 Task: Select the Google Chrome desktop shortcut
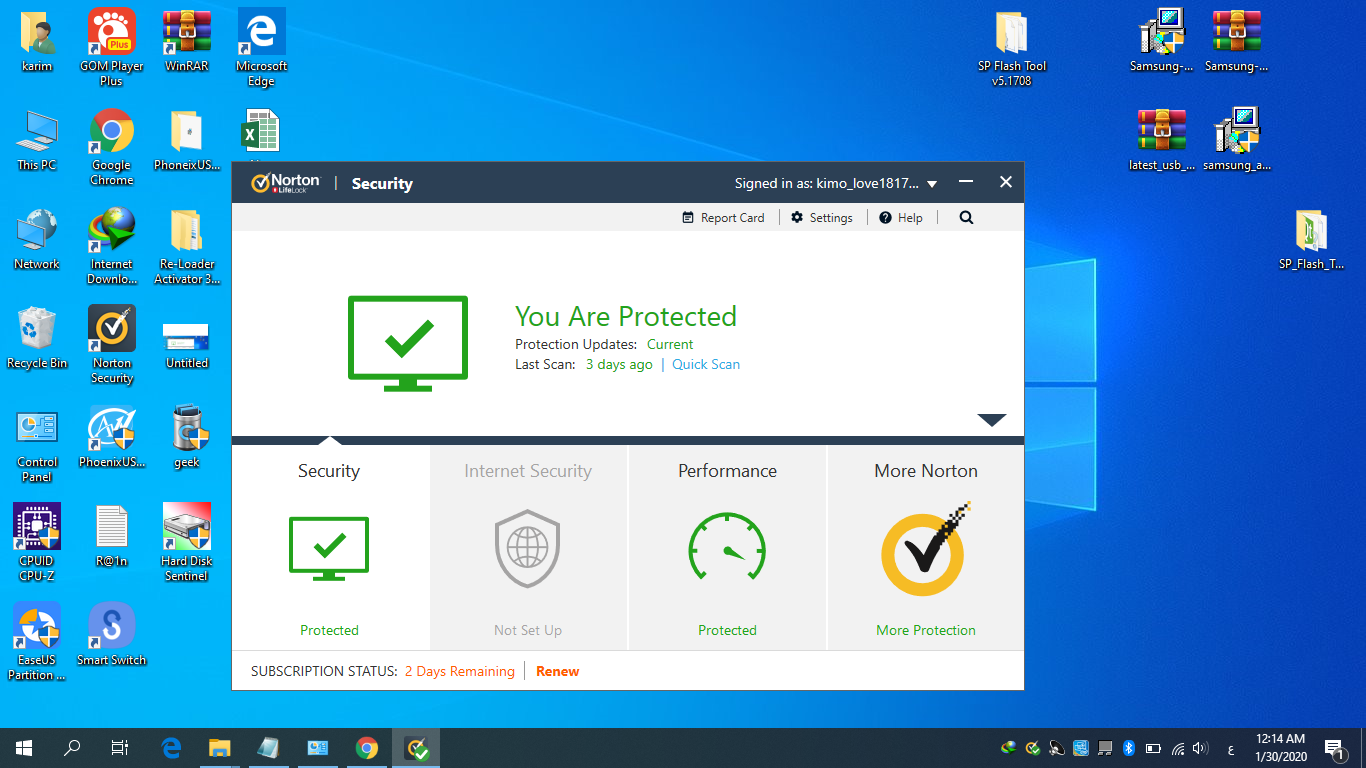pos(112,147)
